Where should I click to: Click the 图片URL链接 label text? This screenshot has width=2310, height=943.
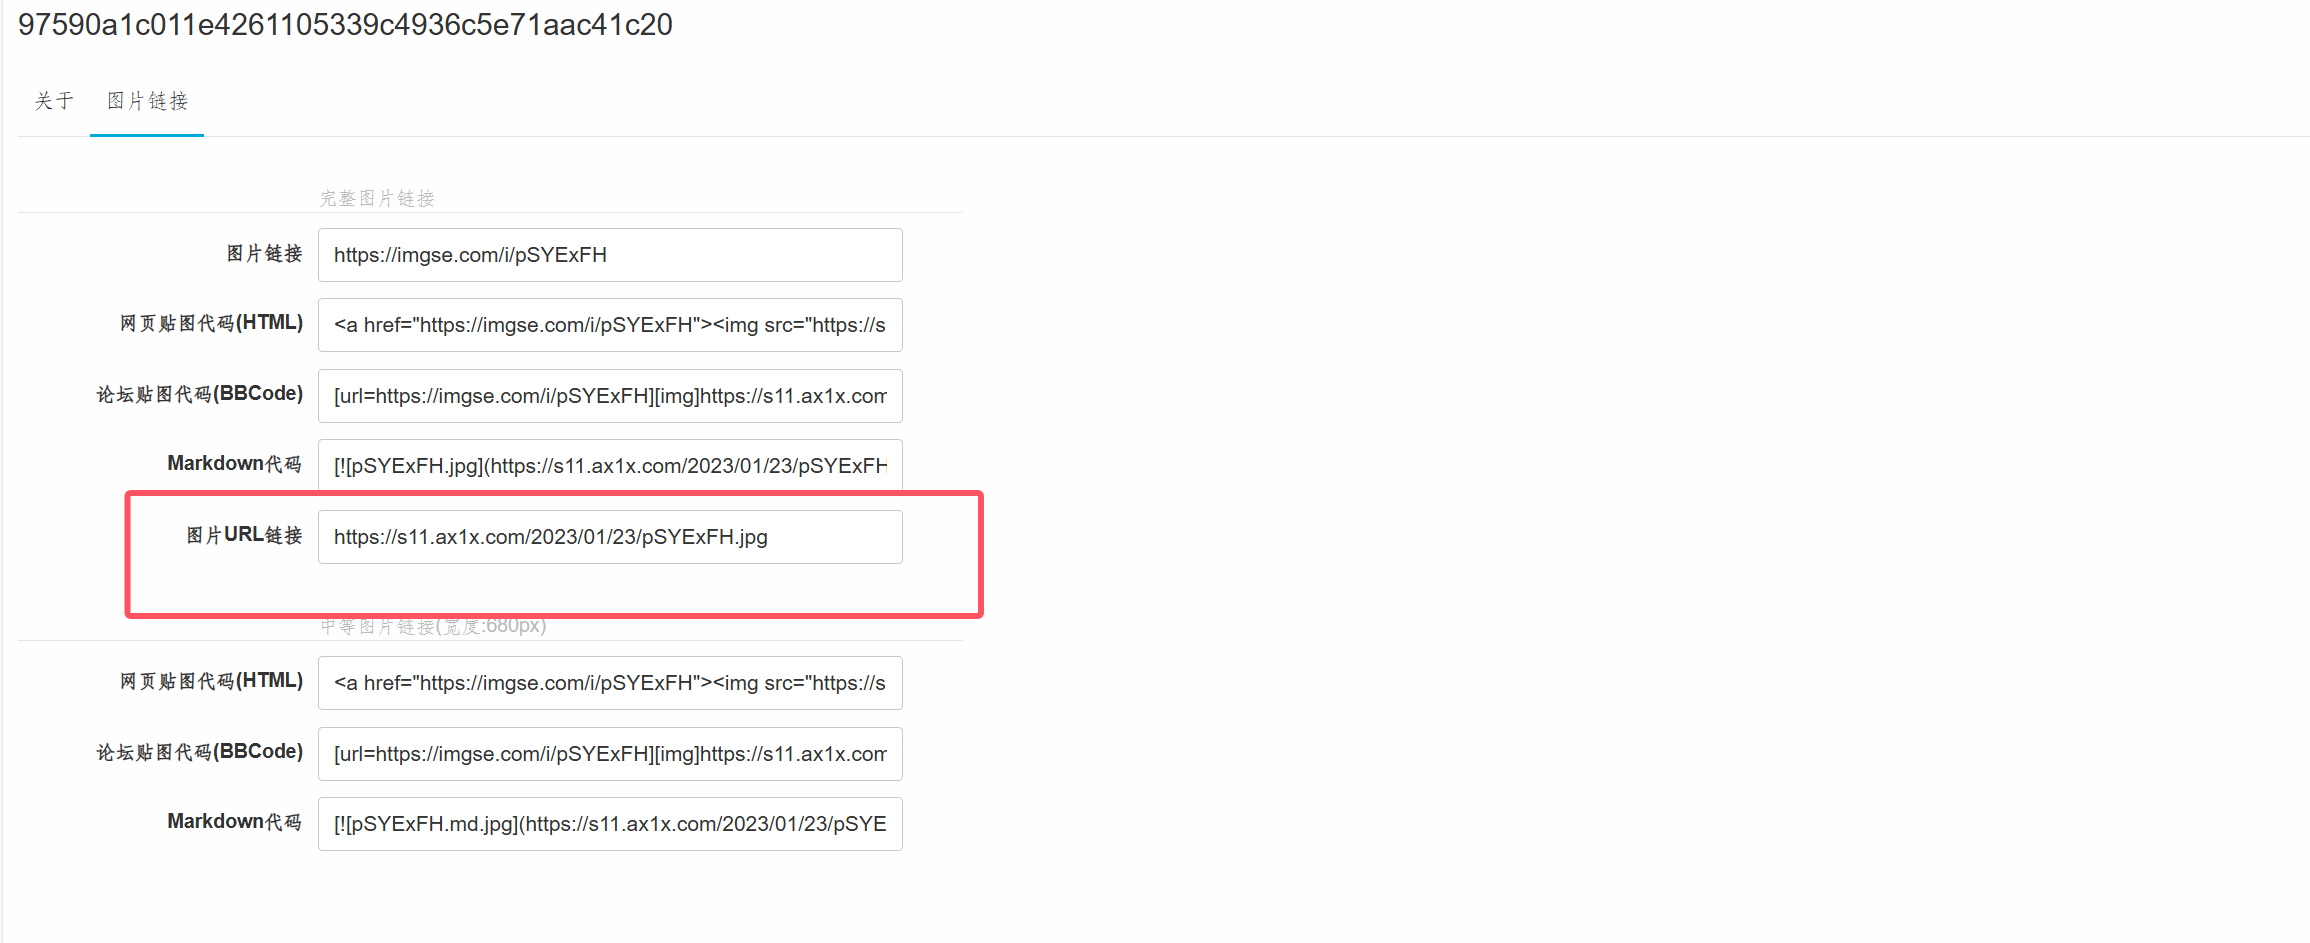point(244,535)
